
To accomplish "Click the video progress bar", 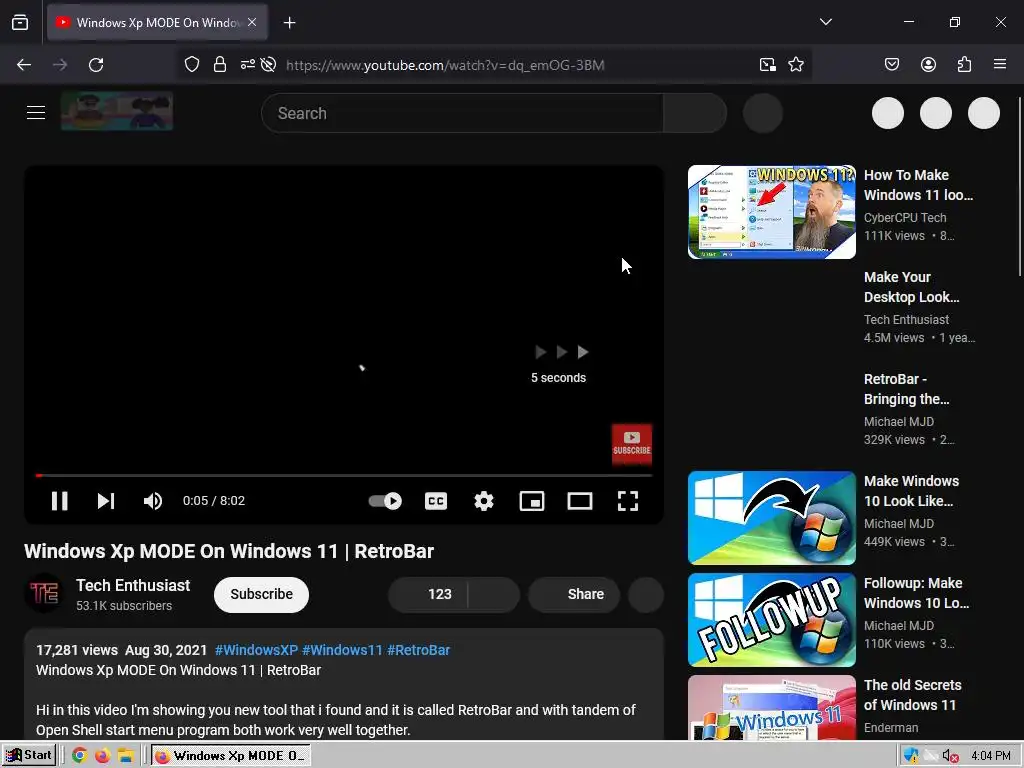I will (x=344, y=475).
